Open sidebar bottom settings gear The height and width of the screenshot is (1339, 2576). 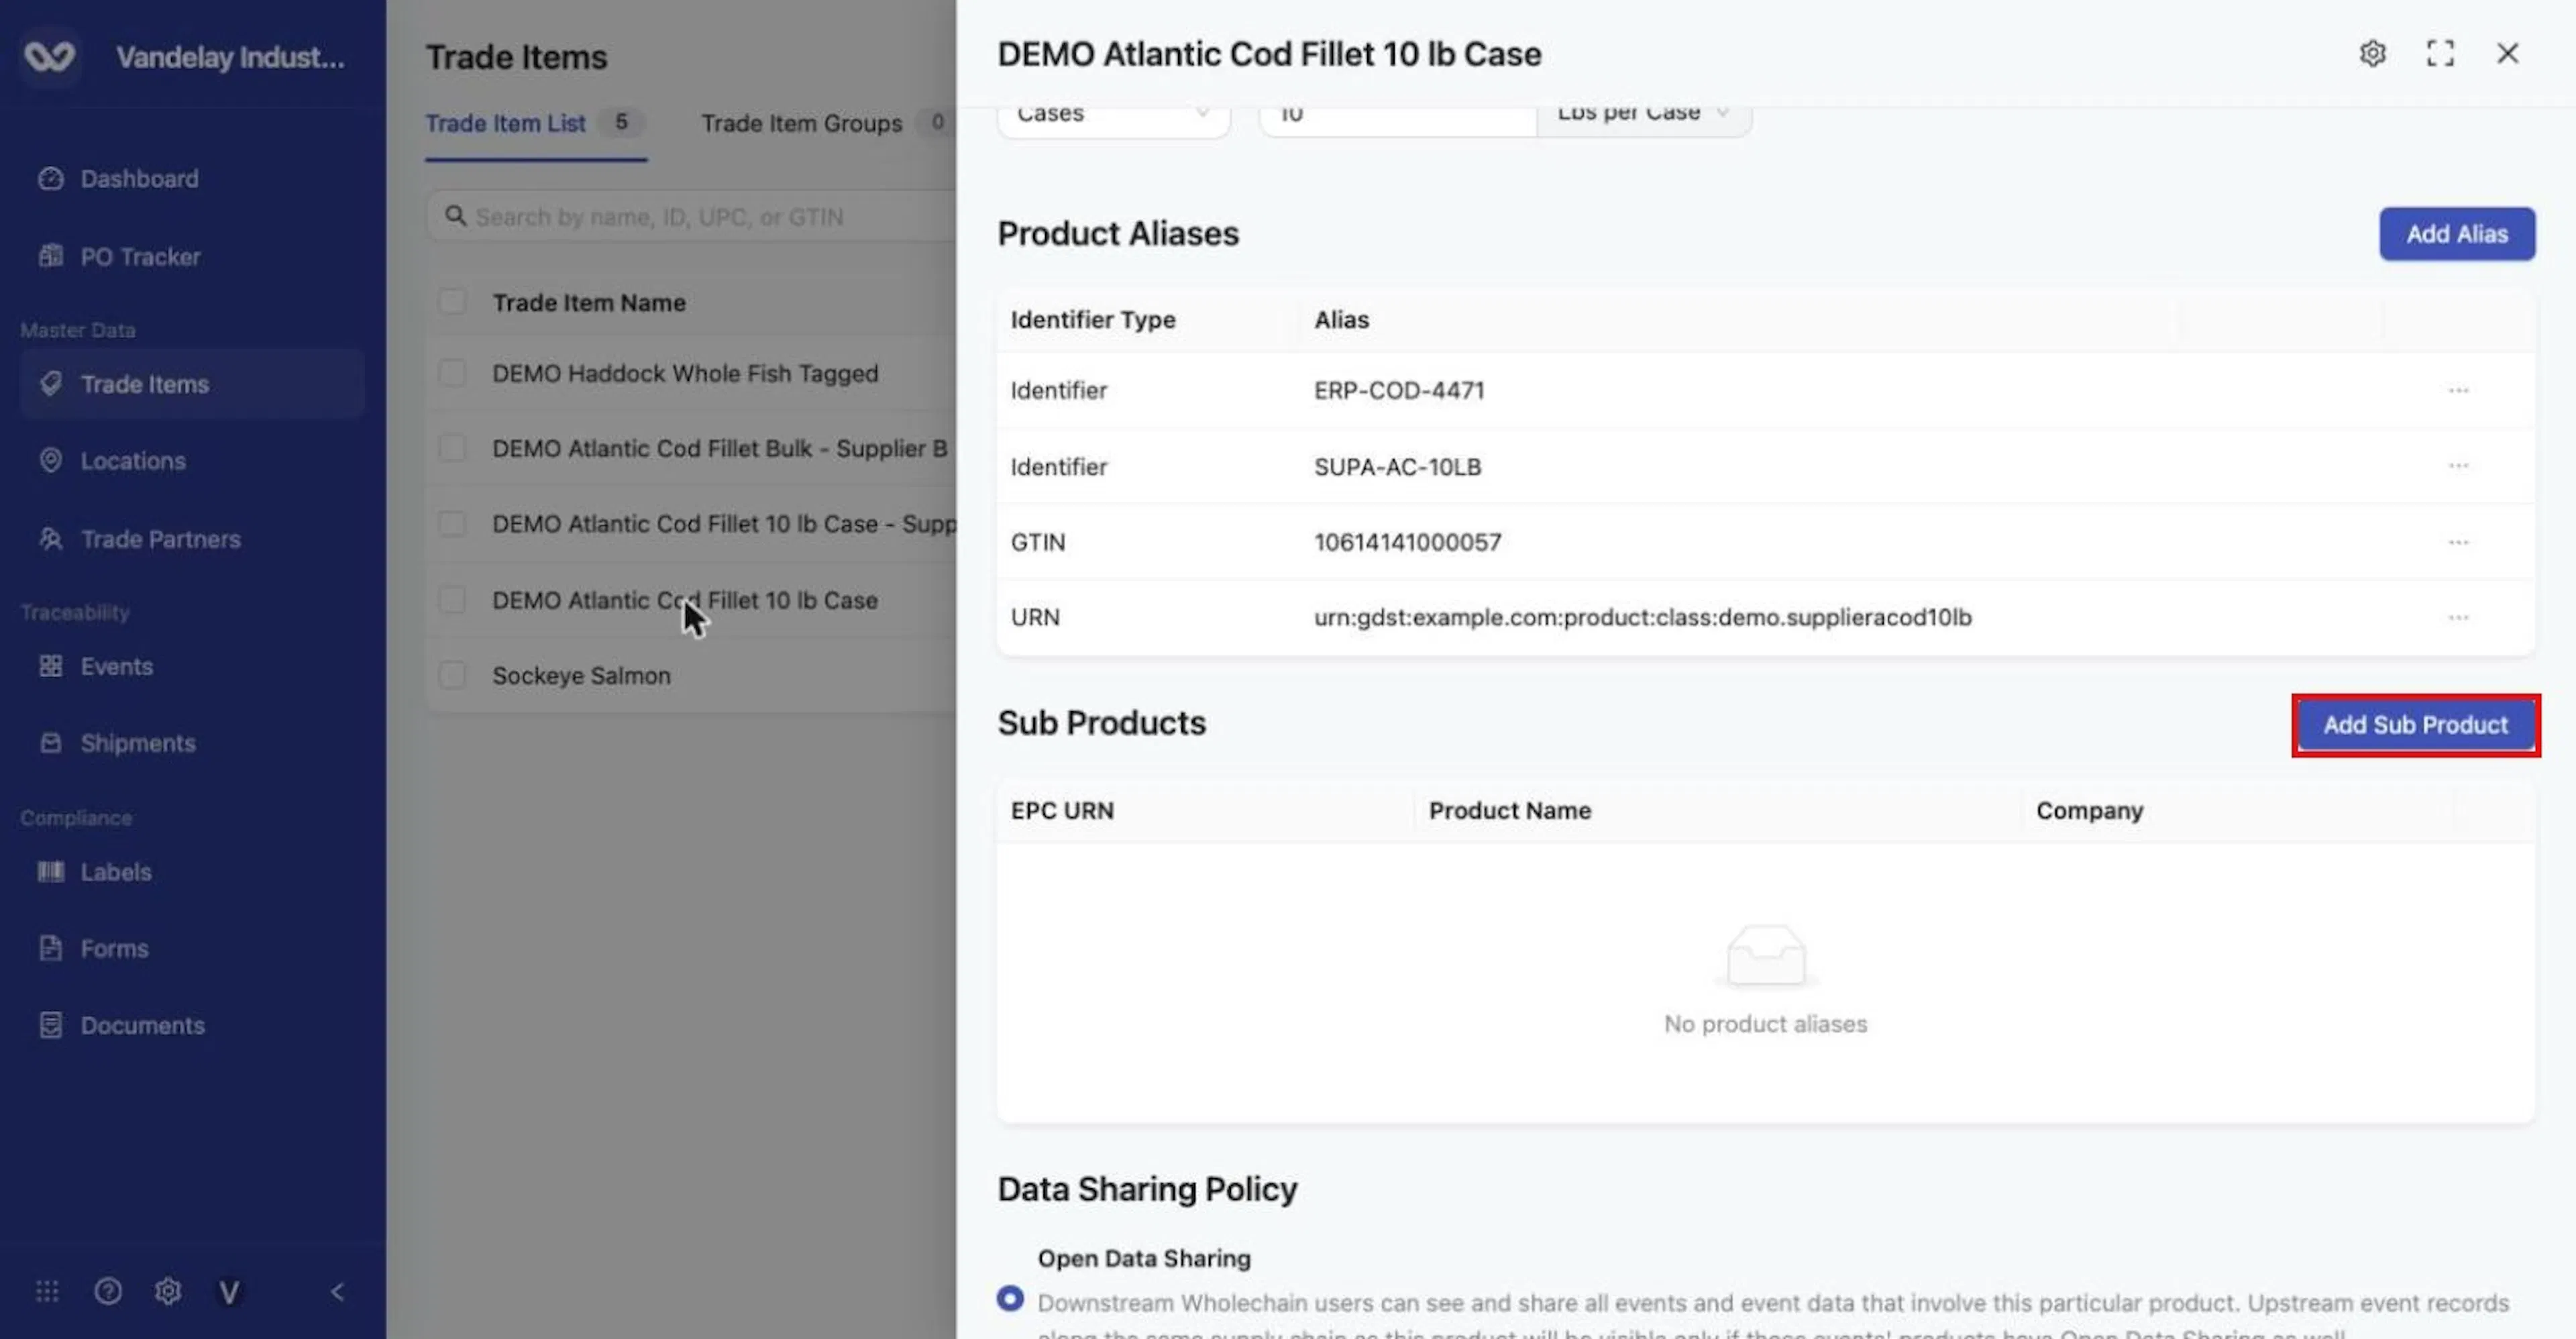[x=168, y=1291]
